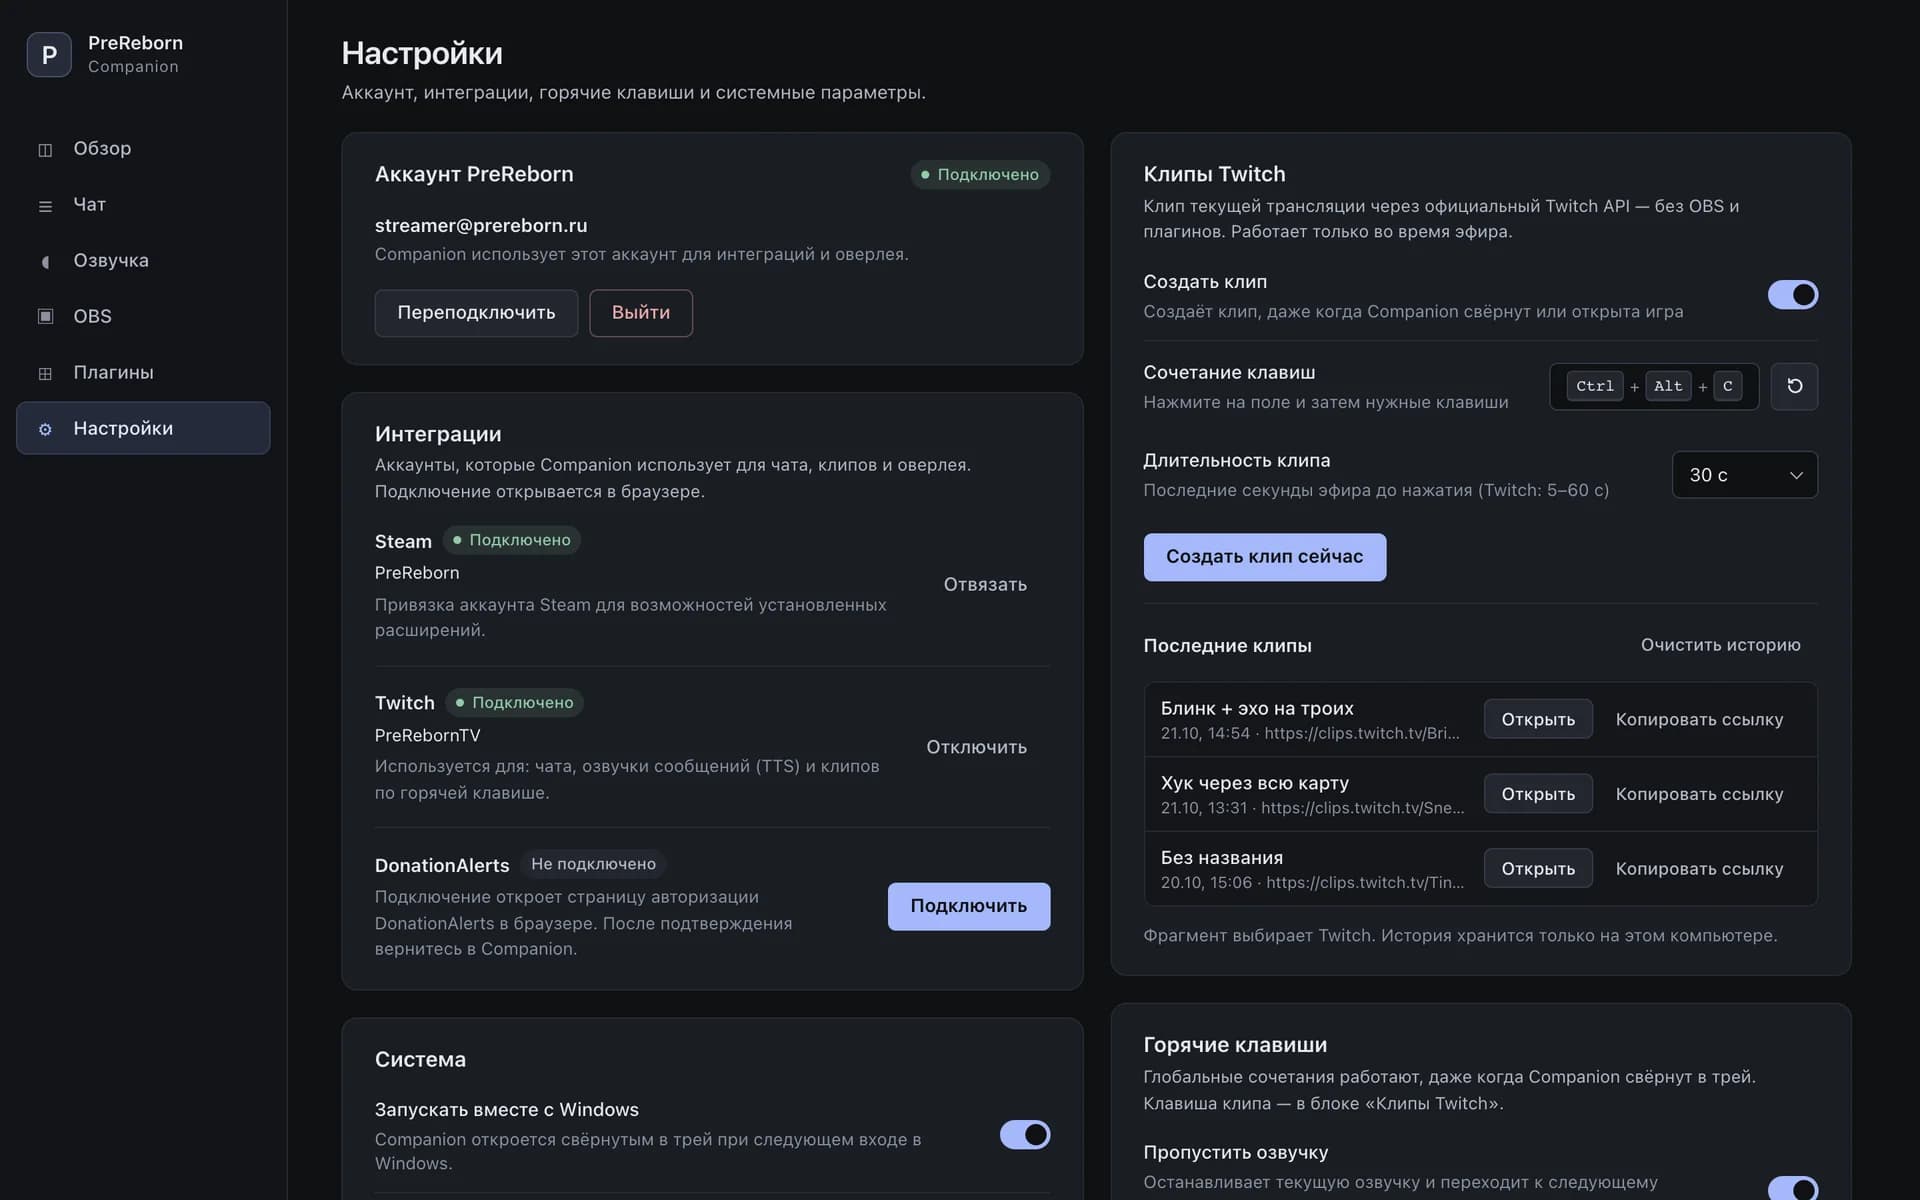The width and height of the screenshot is (1920, 1200).
Task: Click the Обзор sidebar icon
Action: tap(45, 149)
